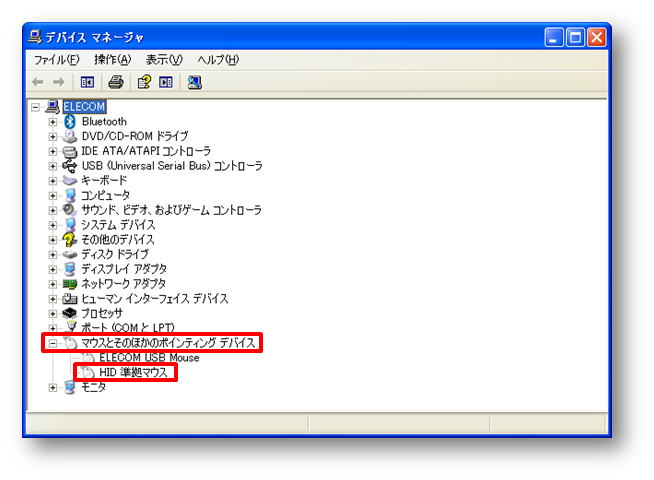Click the forward arrow toolbar button
The image size is (654, 480).
coord(59,82)
